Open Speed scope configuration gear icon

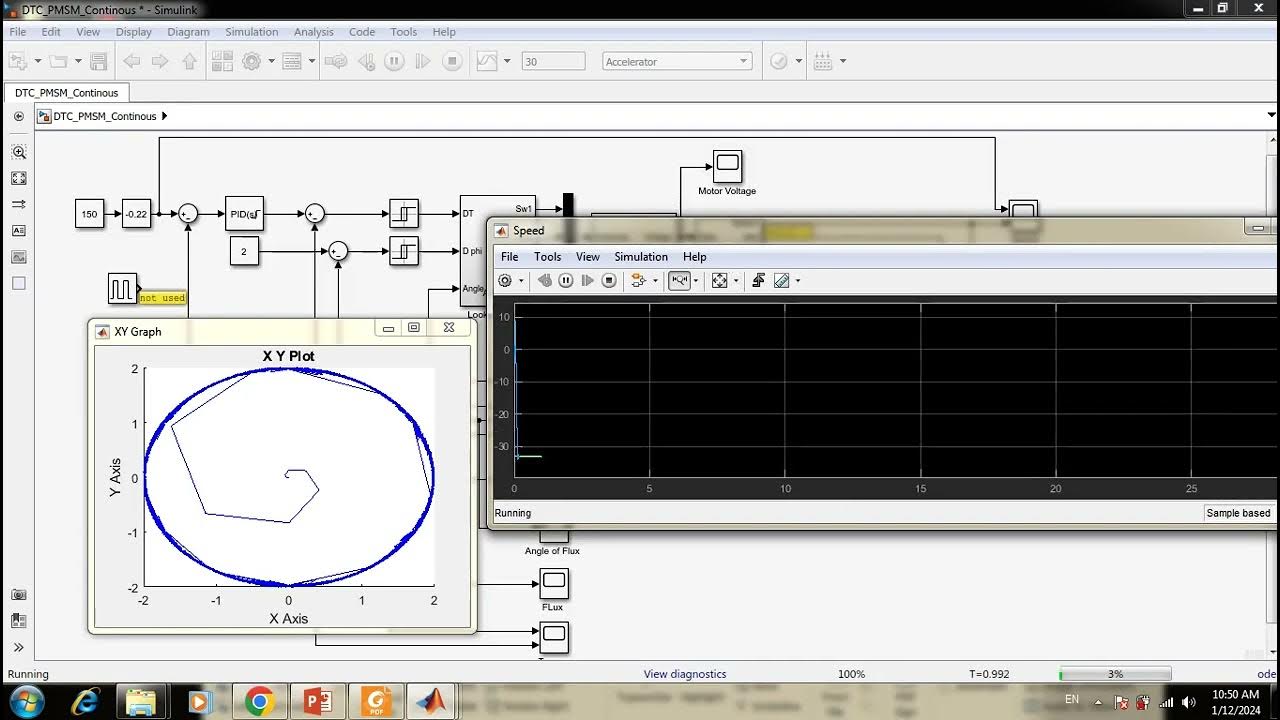[505, 281]
